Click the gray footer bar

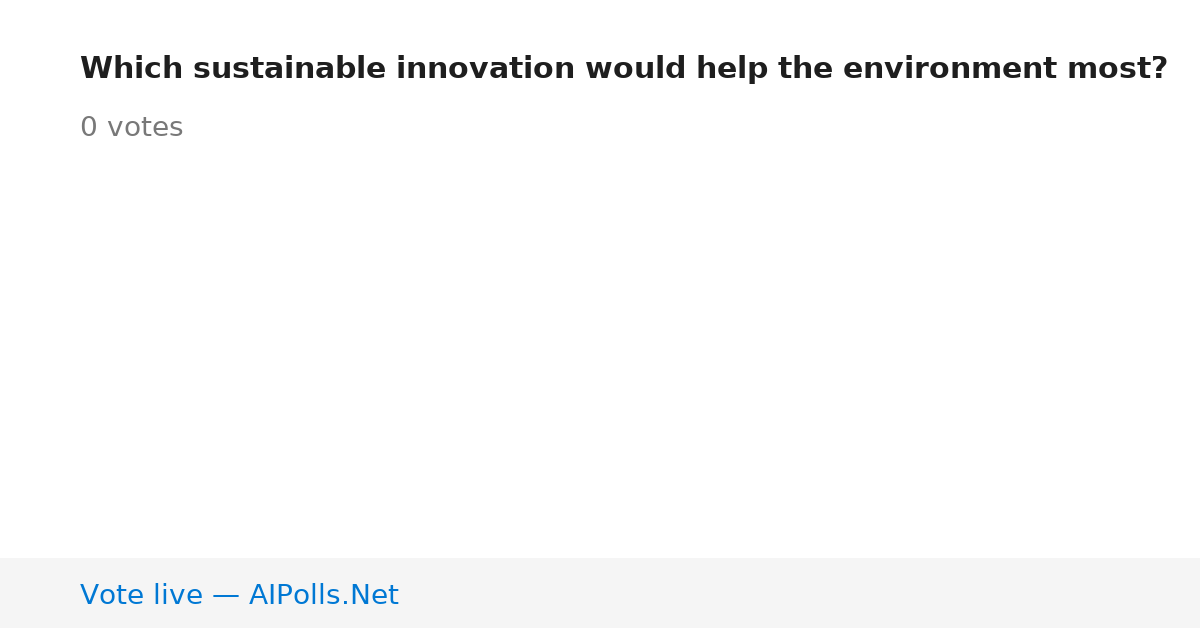coord(600,593)
